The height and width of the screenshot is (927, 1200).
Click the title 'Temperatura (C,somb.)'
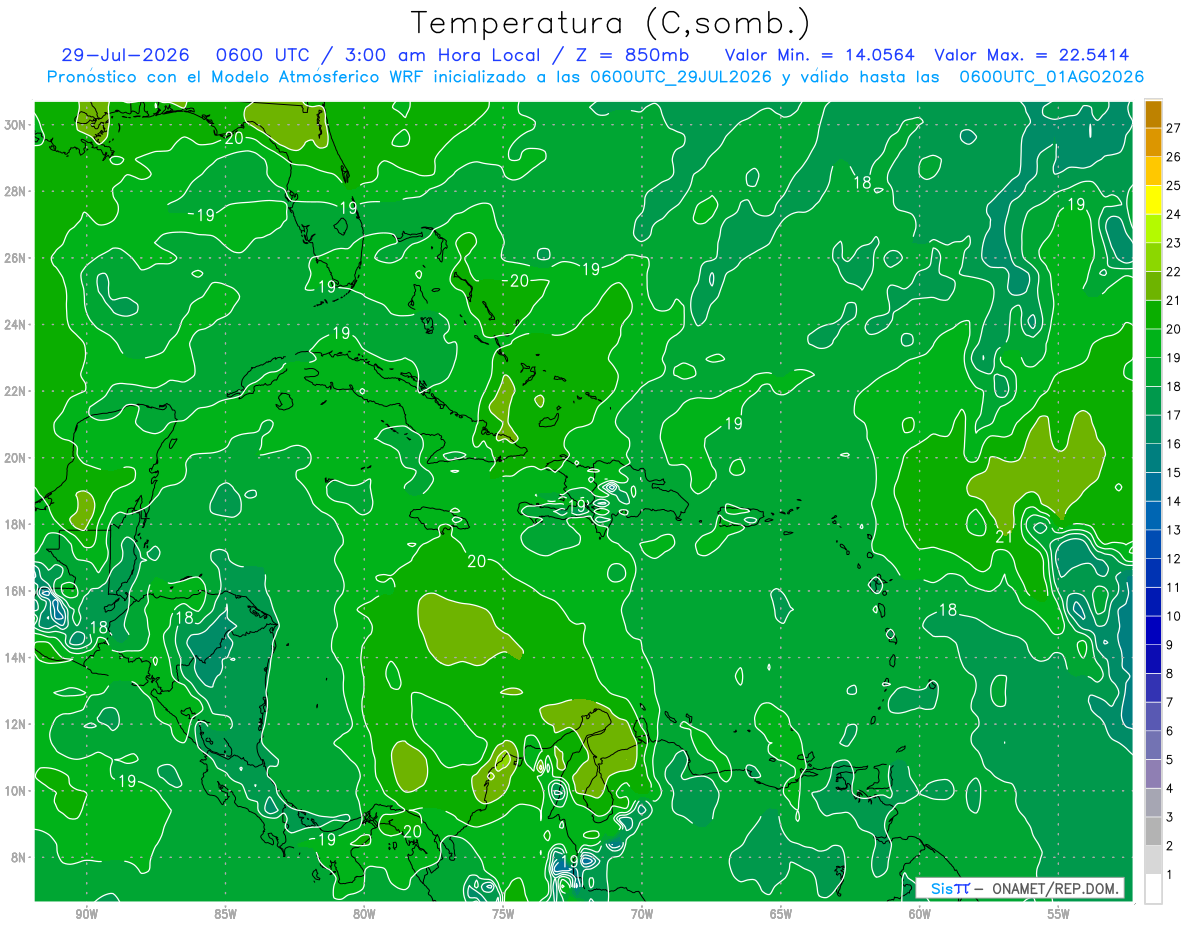(611, 22)
